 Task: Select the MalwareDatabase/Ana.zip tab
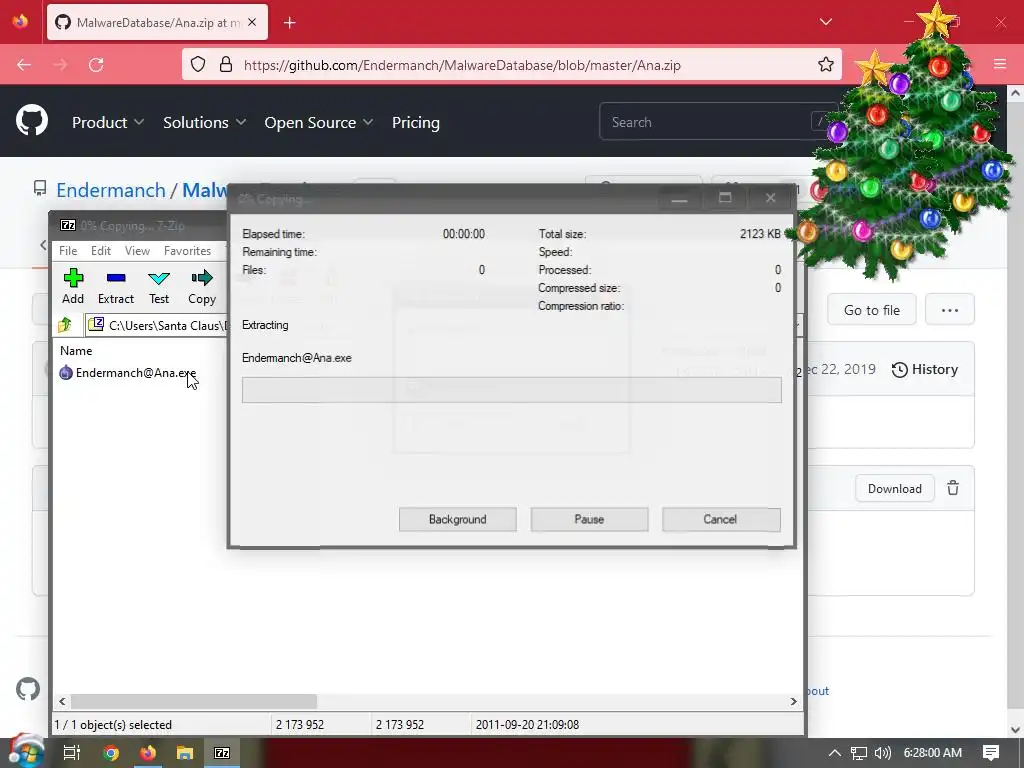pos(157,22)
